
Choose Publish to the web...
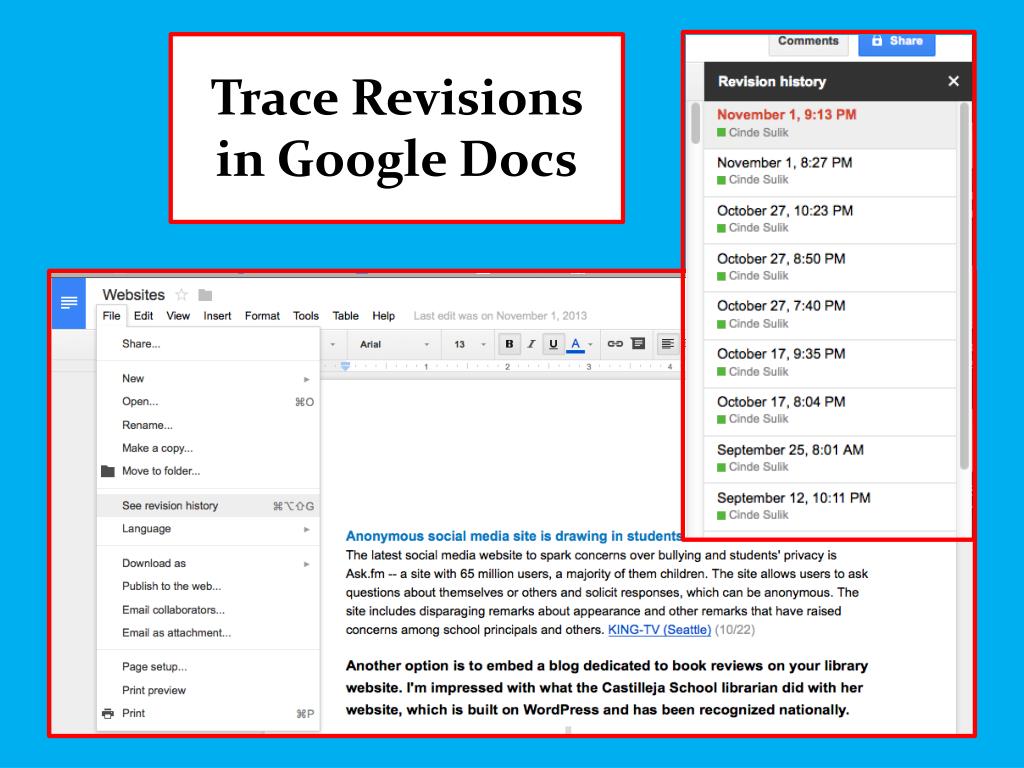pos(208,586)
